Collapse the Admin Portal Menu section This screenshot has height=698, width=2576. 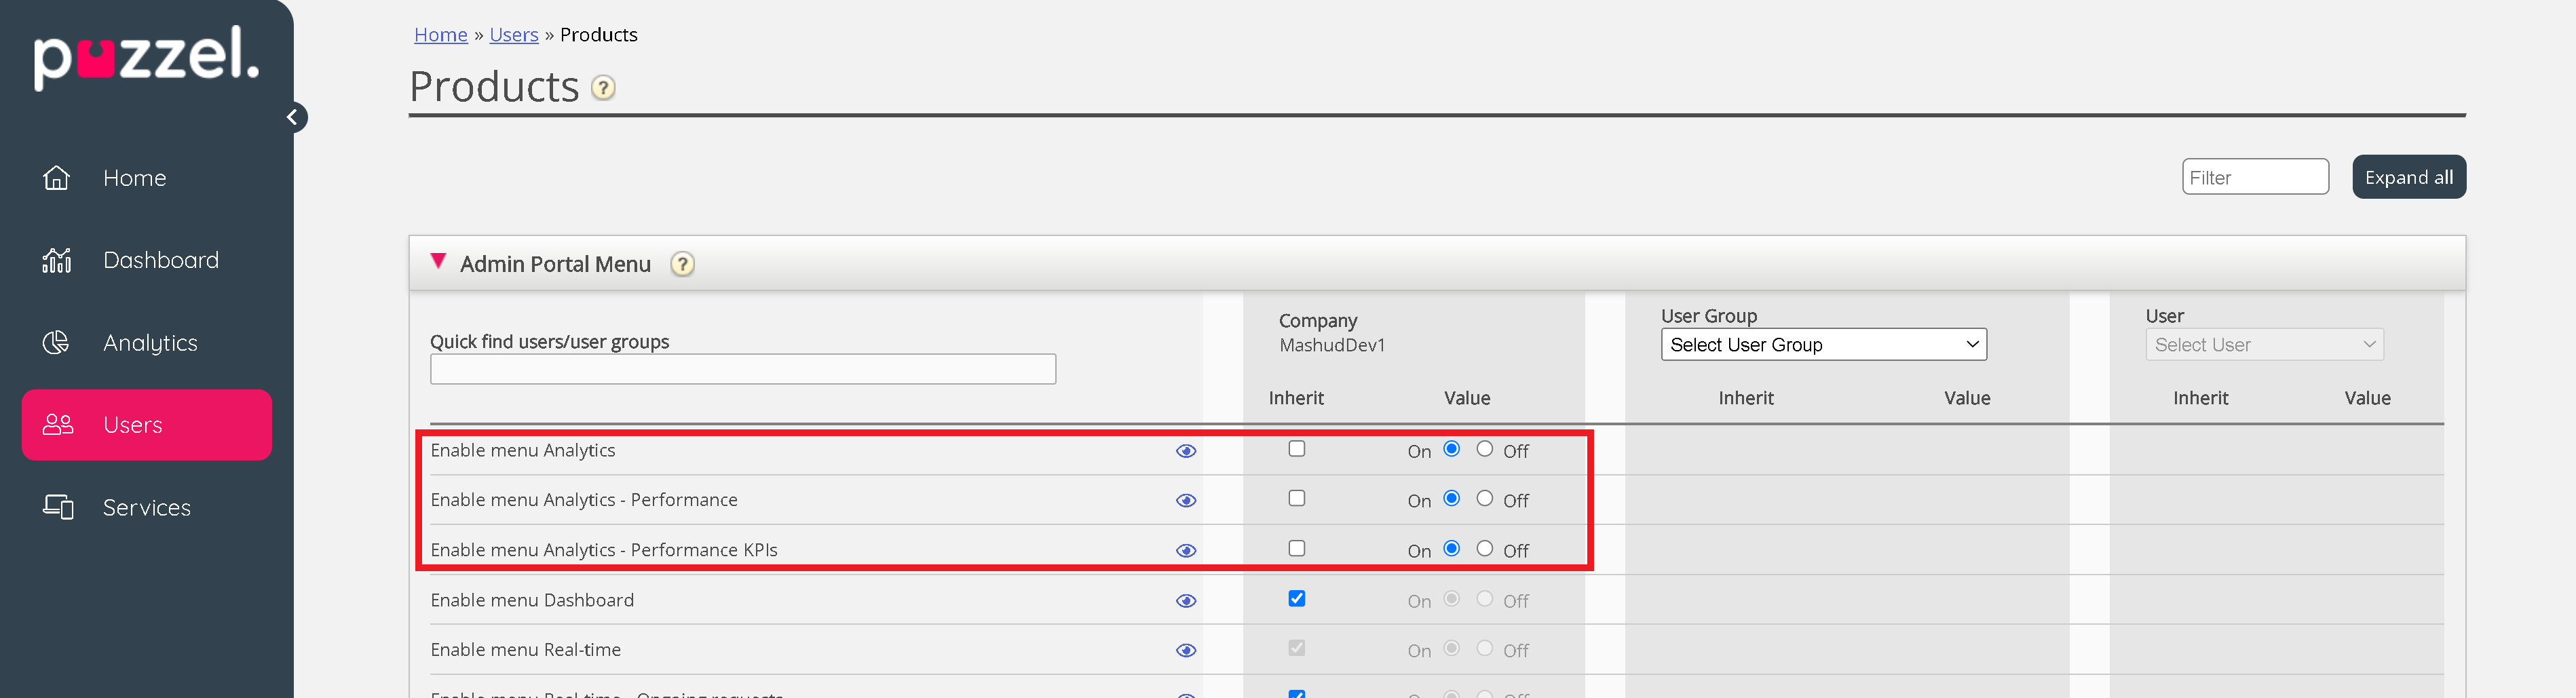[x=438, y=263]
